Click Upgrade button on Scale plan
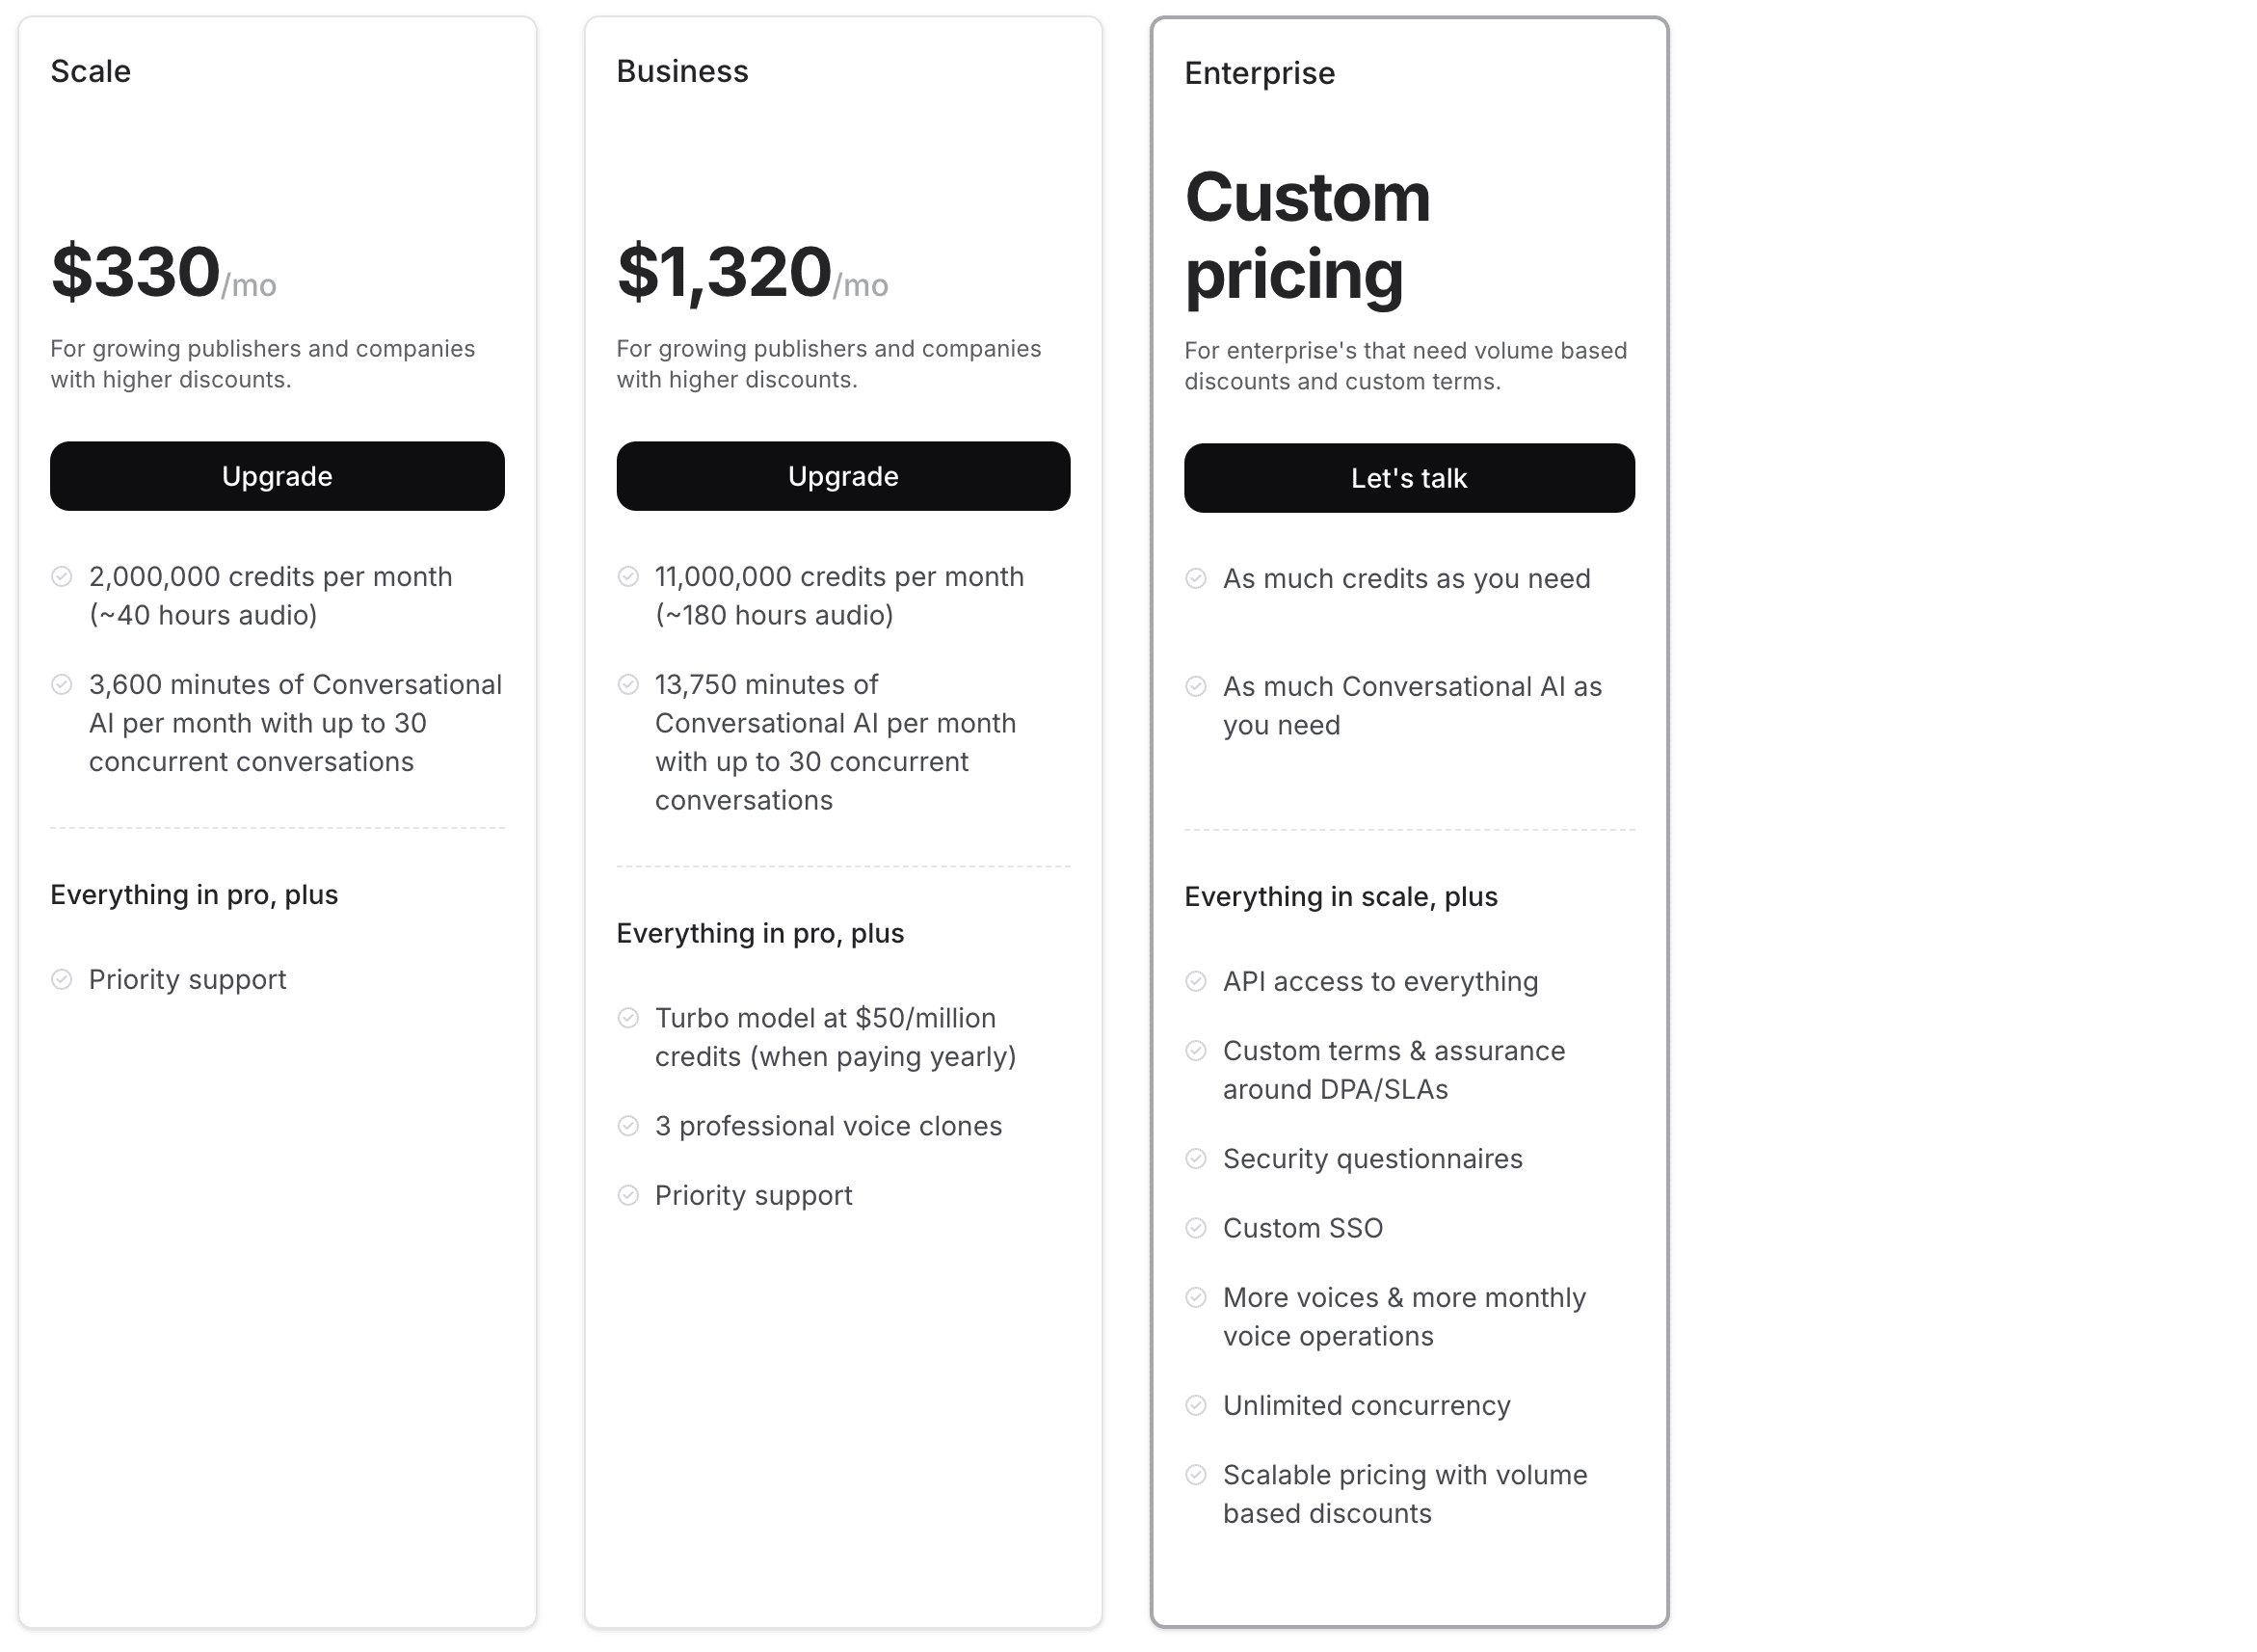This screenshot has width=2257, height=1652. 277,476
